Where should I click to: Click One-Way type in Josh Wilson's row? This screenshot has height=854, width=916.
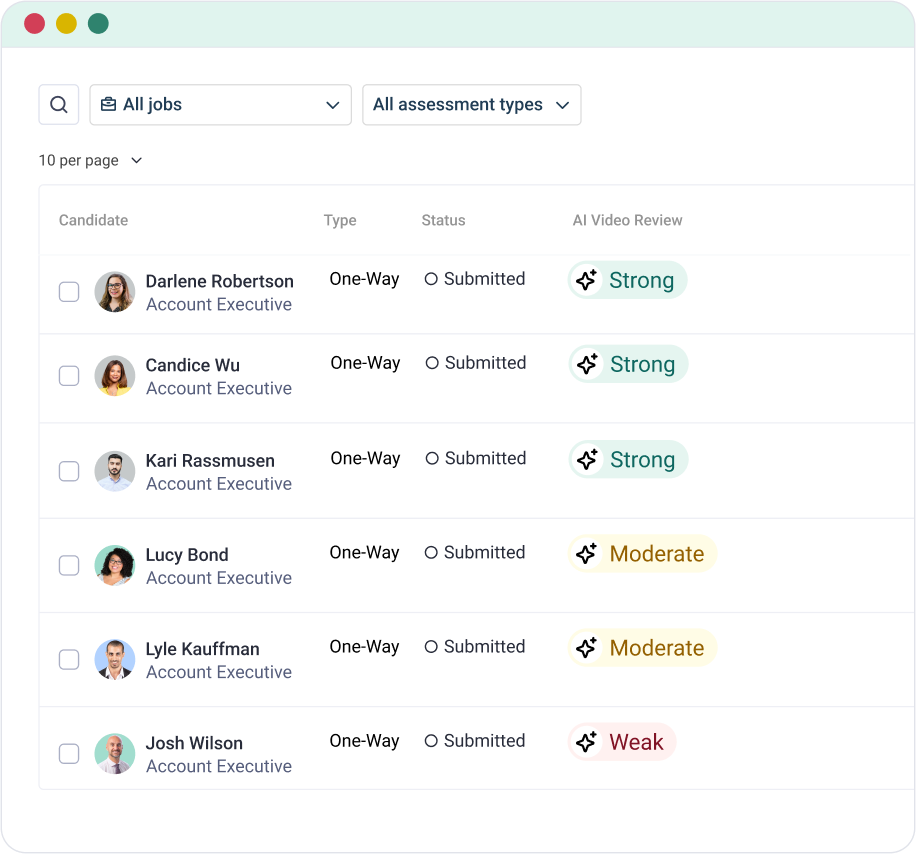click(365, 741)
